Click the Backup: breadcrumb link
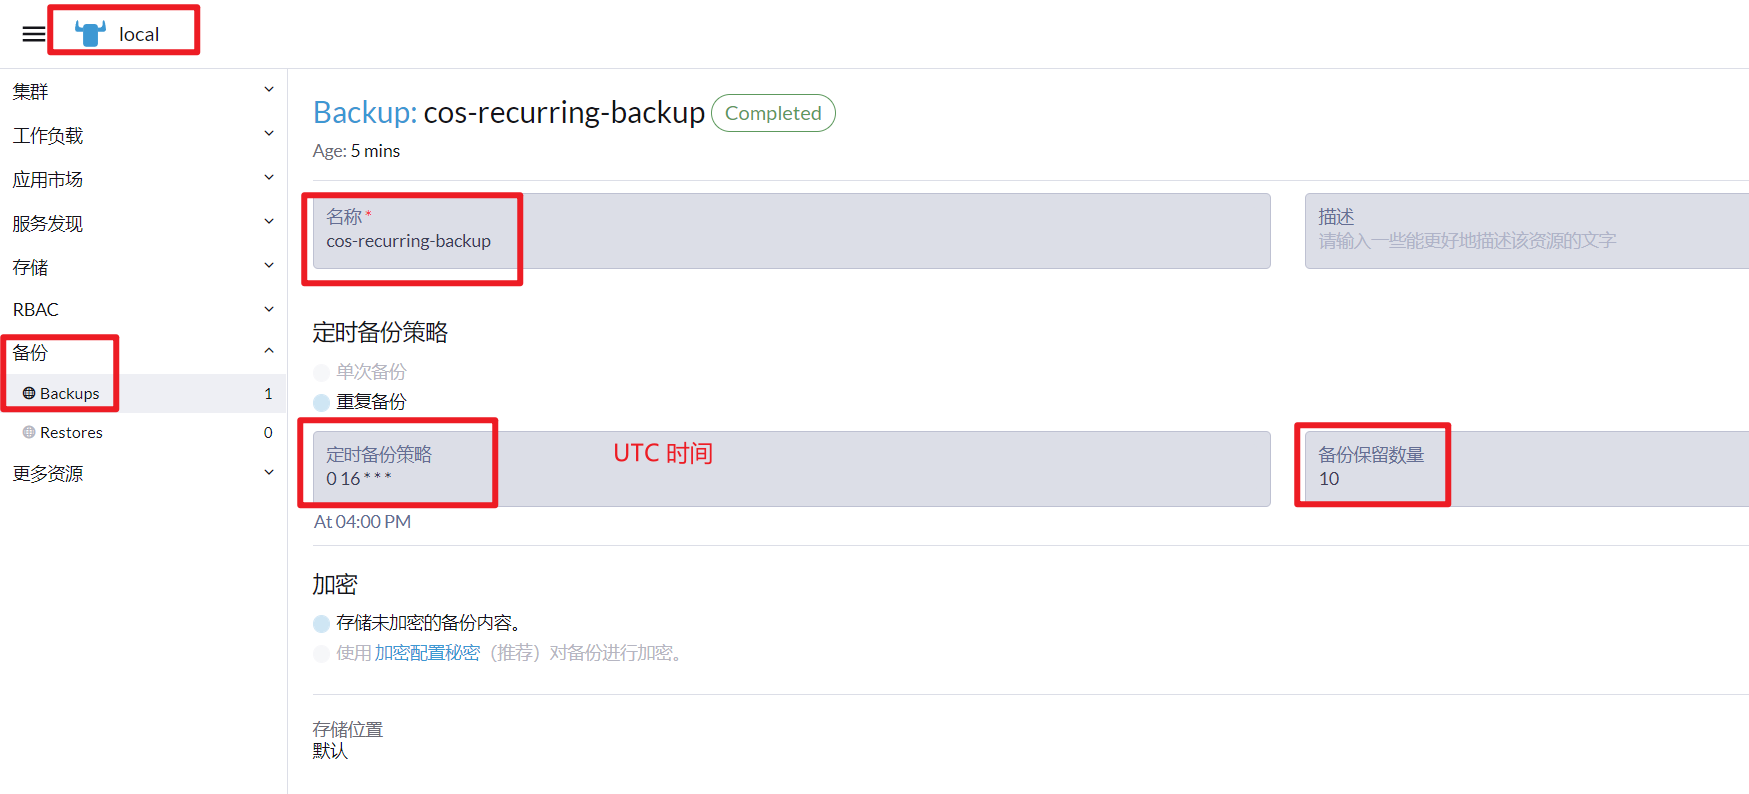The image size is (1749, 794). click(x=365, y=113)
